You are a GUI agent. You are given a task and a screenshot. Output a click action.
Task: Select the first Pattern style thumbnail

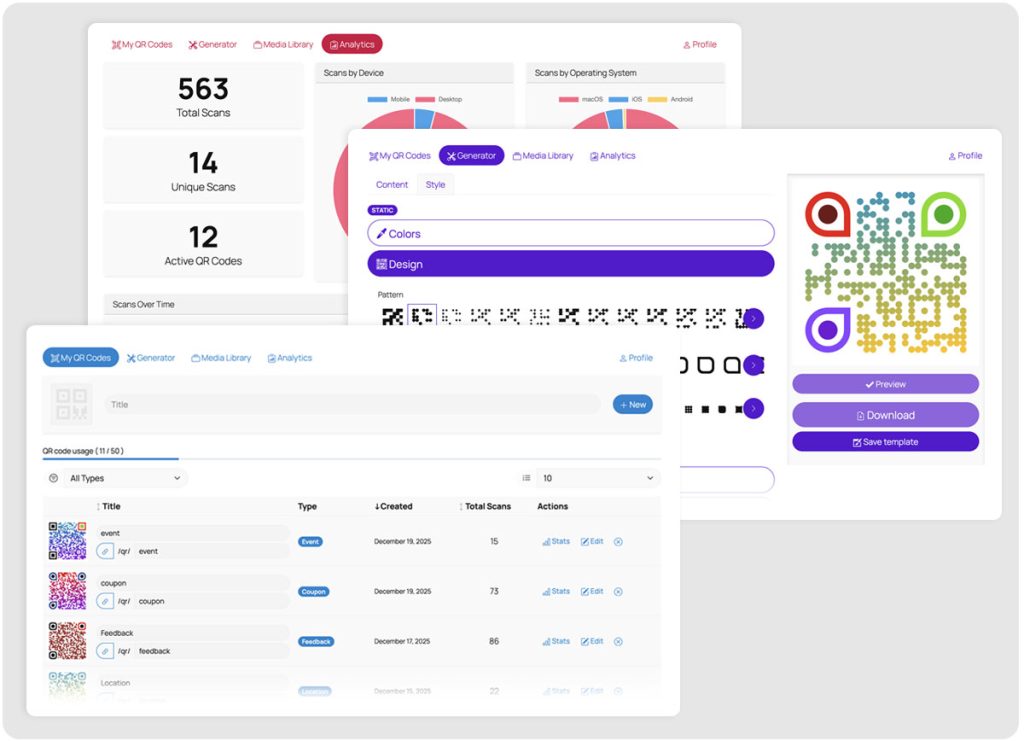tap(392, 318)
